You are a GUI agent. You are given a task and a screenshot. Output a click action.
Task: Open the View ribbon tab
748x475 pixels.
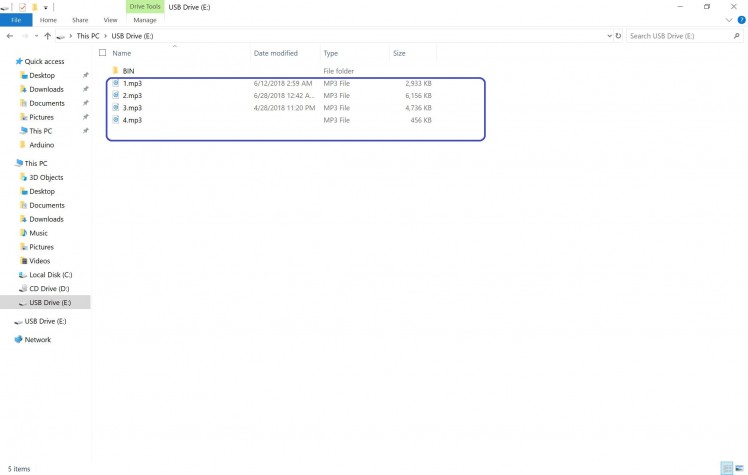click(x=110, y=20)
